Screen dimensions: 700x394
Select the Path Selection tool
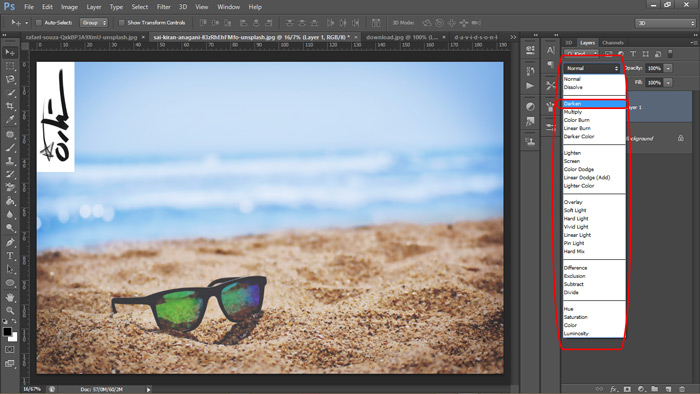pos(10,269)
